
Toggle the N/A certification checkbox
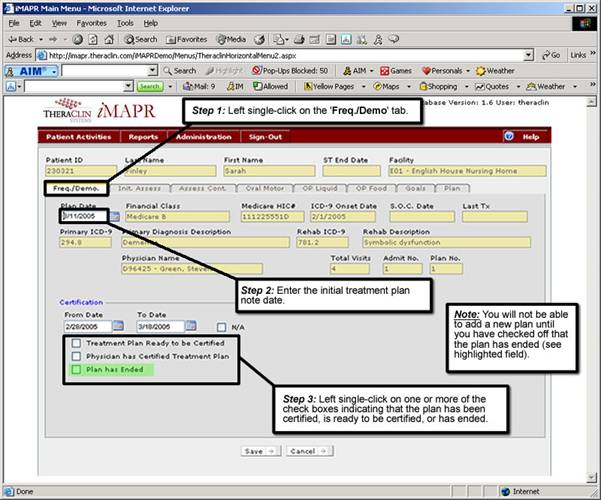221,327
